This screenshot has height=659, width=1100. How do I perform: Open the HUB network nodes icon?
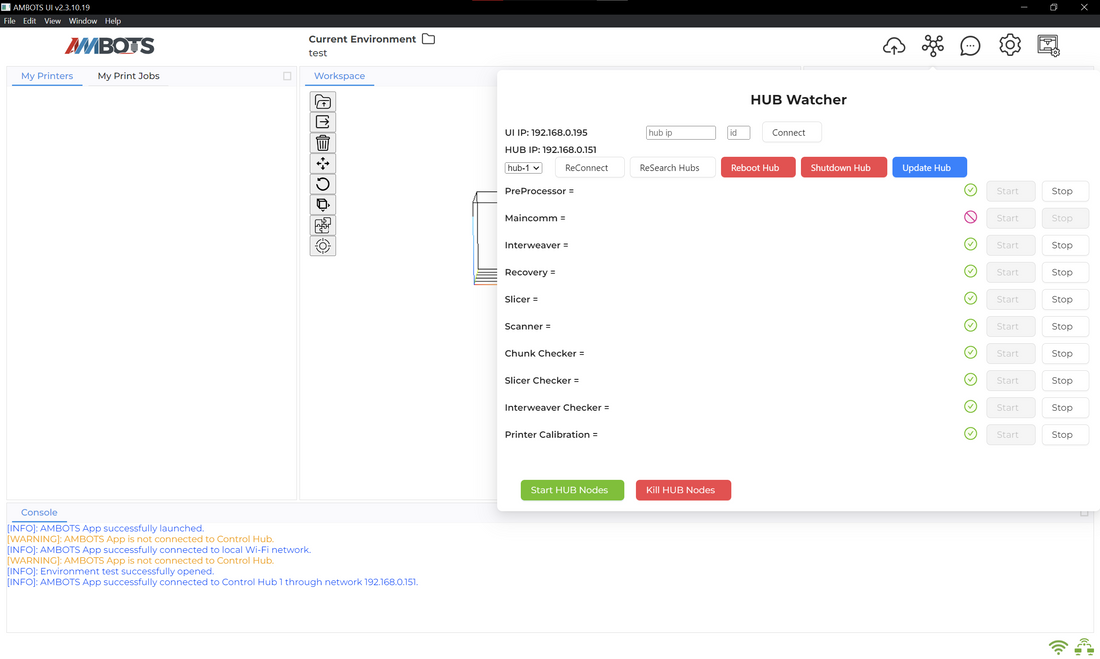pyautogui.click(x=933, y=46)
